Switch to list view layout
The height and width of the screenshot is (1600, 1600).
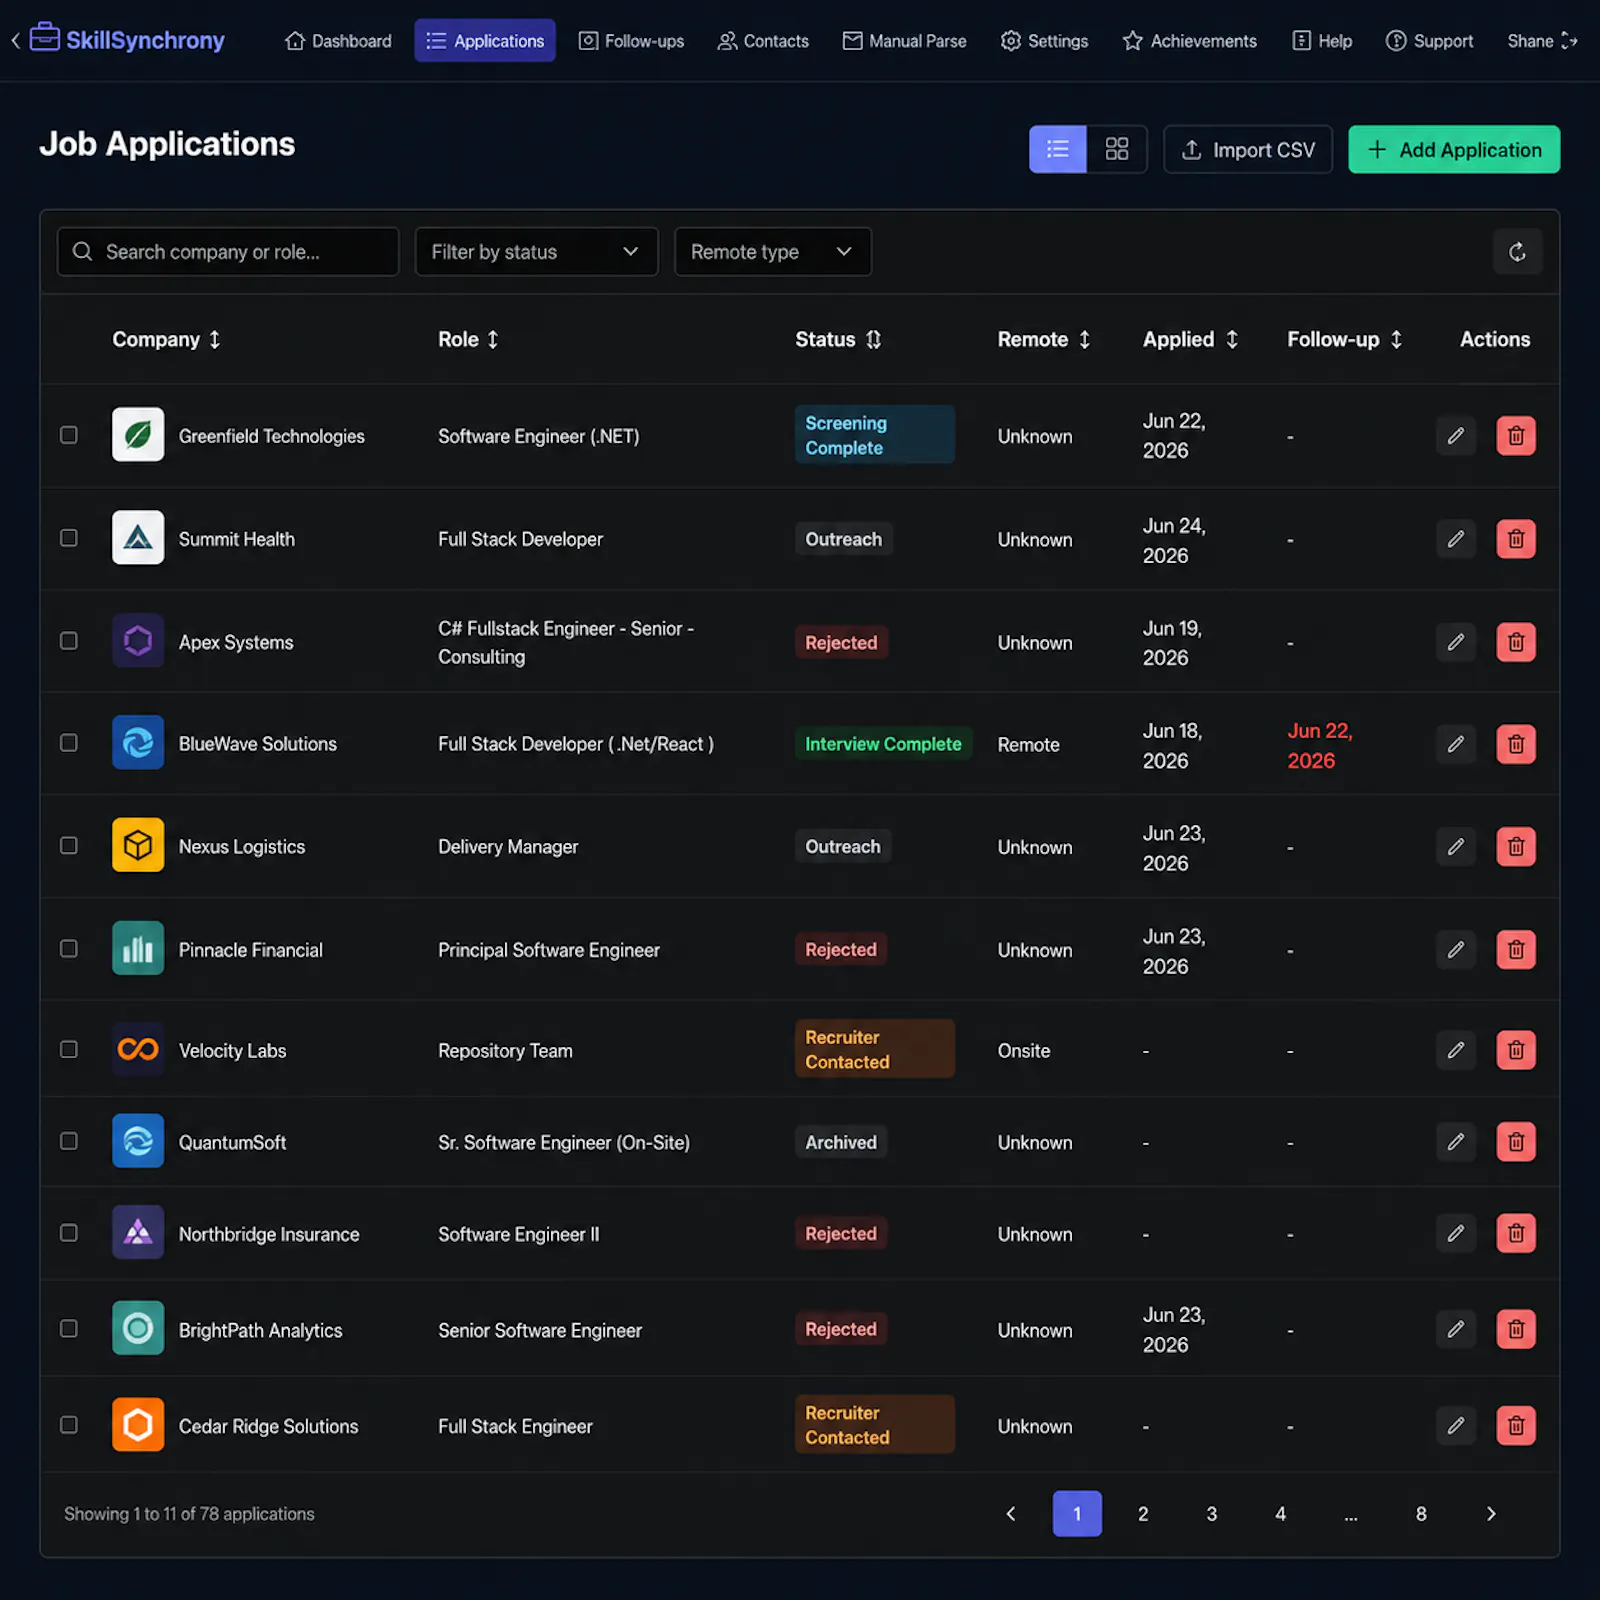tap(1057, 149)
